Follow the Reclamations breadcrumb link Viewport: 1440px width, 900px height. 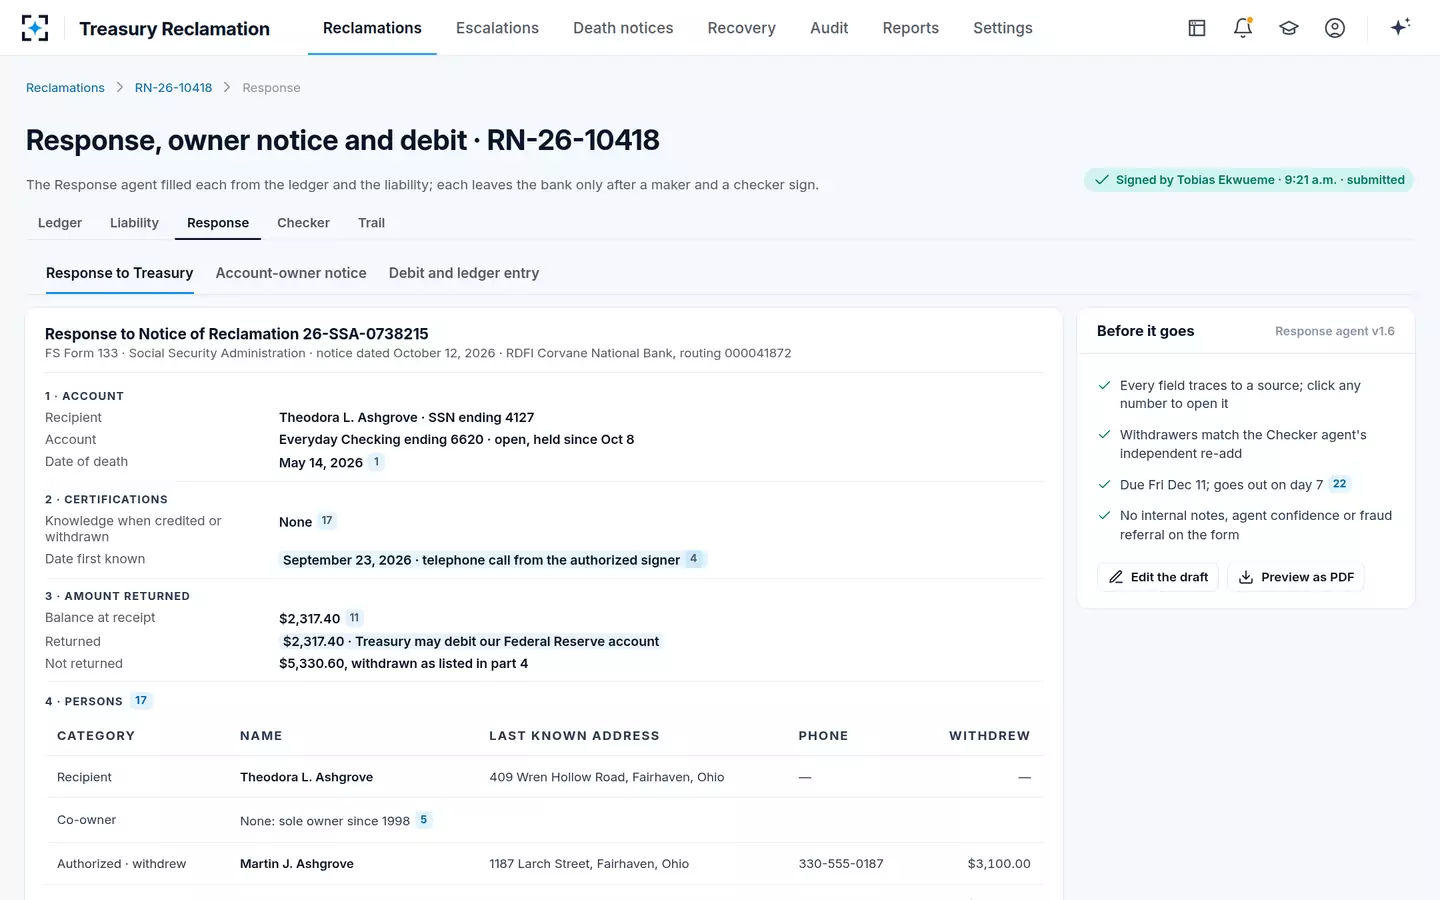pos(65,88)
